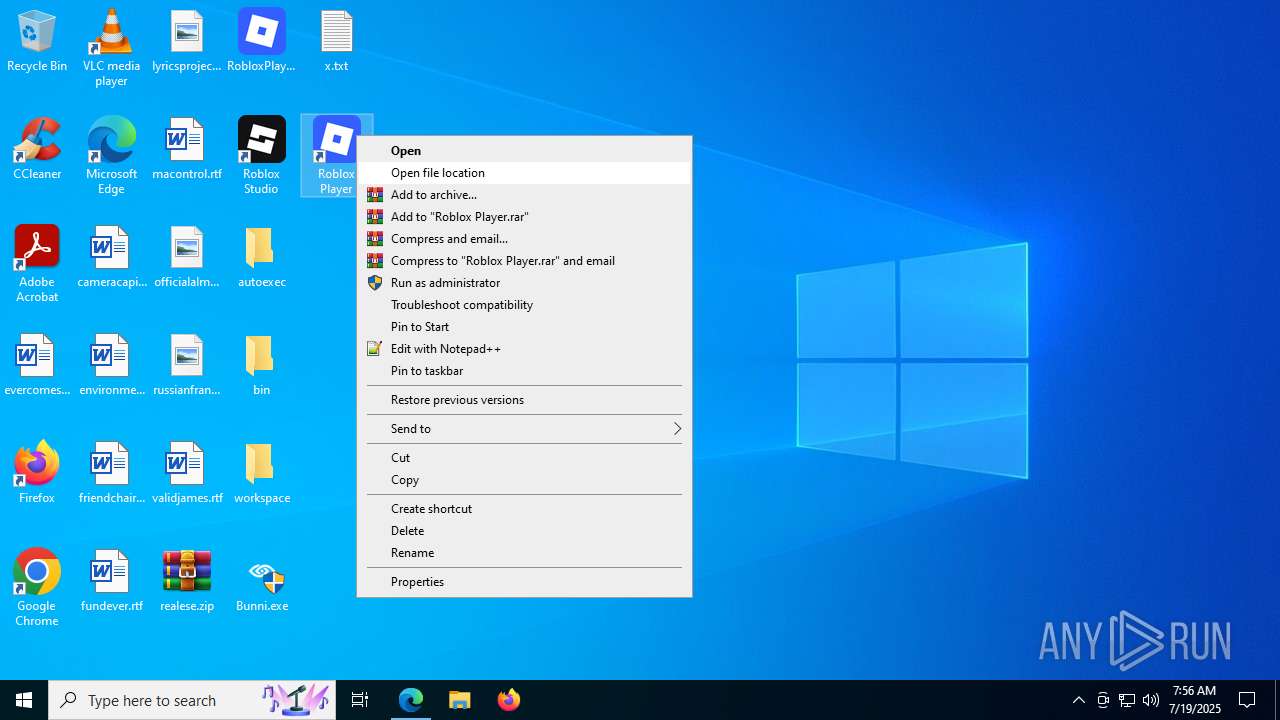This screenshot has height=720, width=1280.
Task: Select the Adobe Acrobat shortcut
Action: click(37, 263)
